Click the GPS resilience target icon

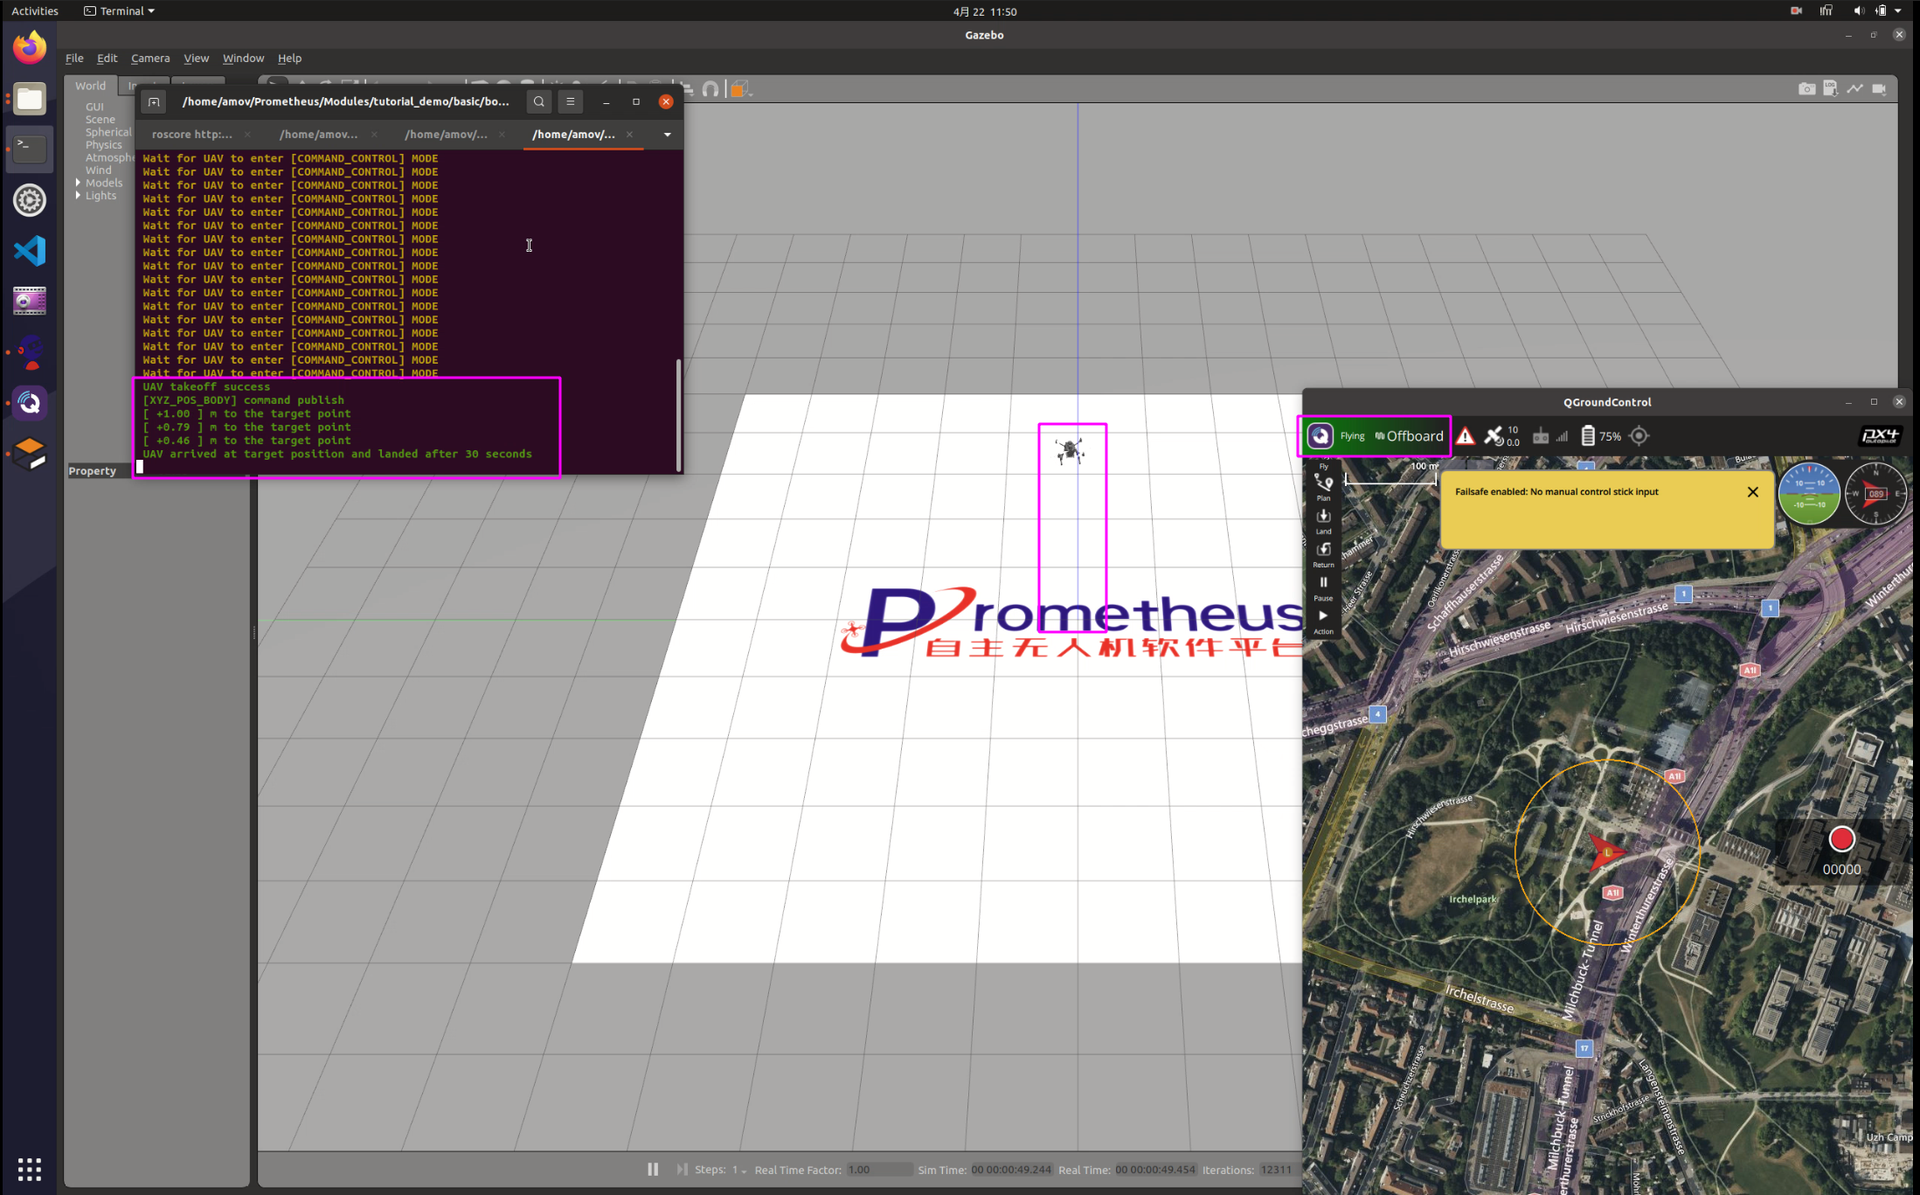click(1639, 436)
